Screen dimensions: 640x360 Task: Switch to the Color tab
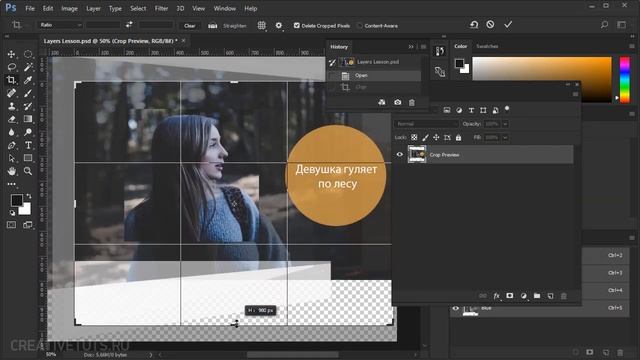[460, 46]
